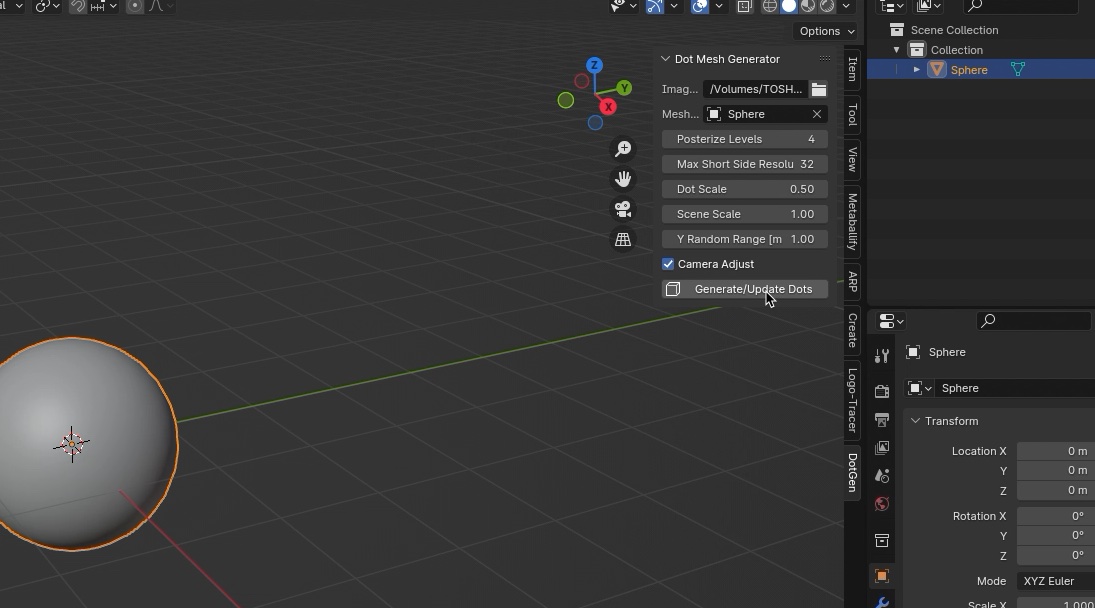Open the Metabalify sidebar tab
Image resolution: width=1095 pixels, height=608 pixels.
point(852,222)
